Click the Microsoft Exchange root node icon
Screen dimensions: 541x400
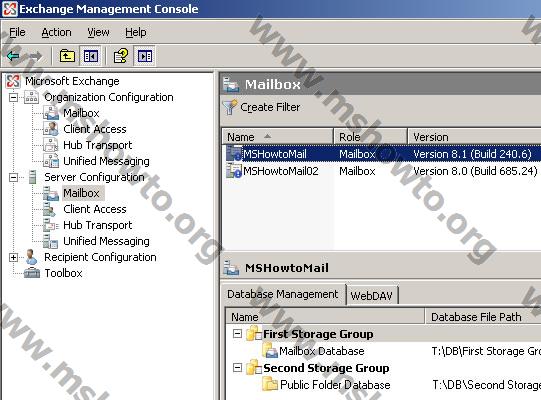click(x=13, y=81)
